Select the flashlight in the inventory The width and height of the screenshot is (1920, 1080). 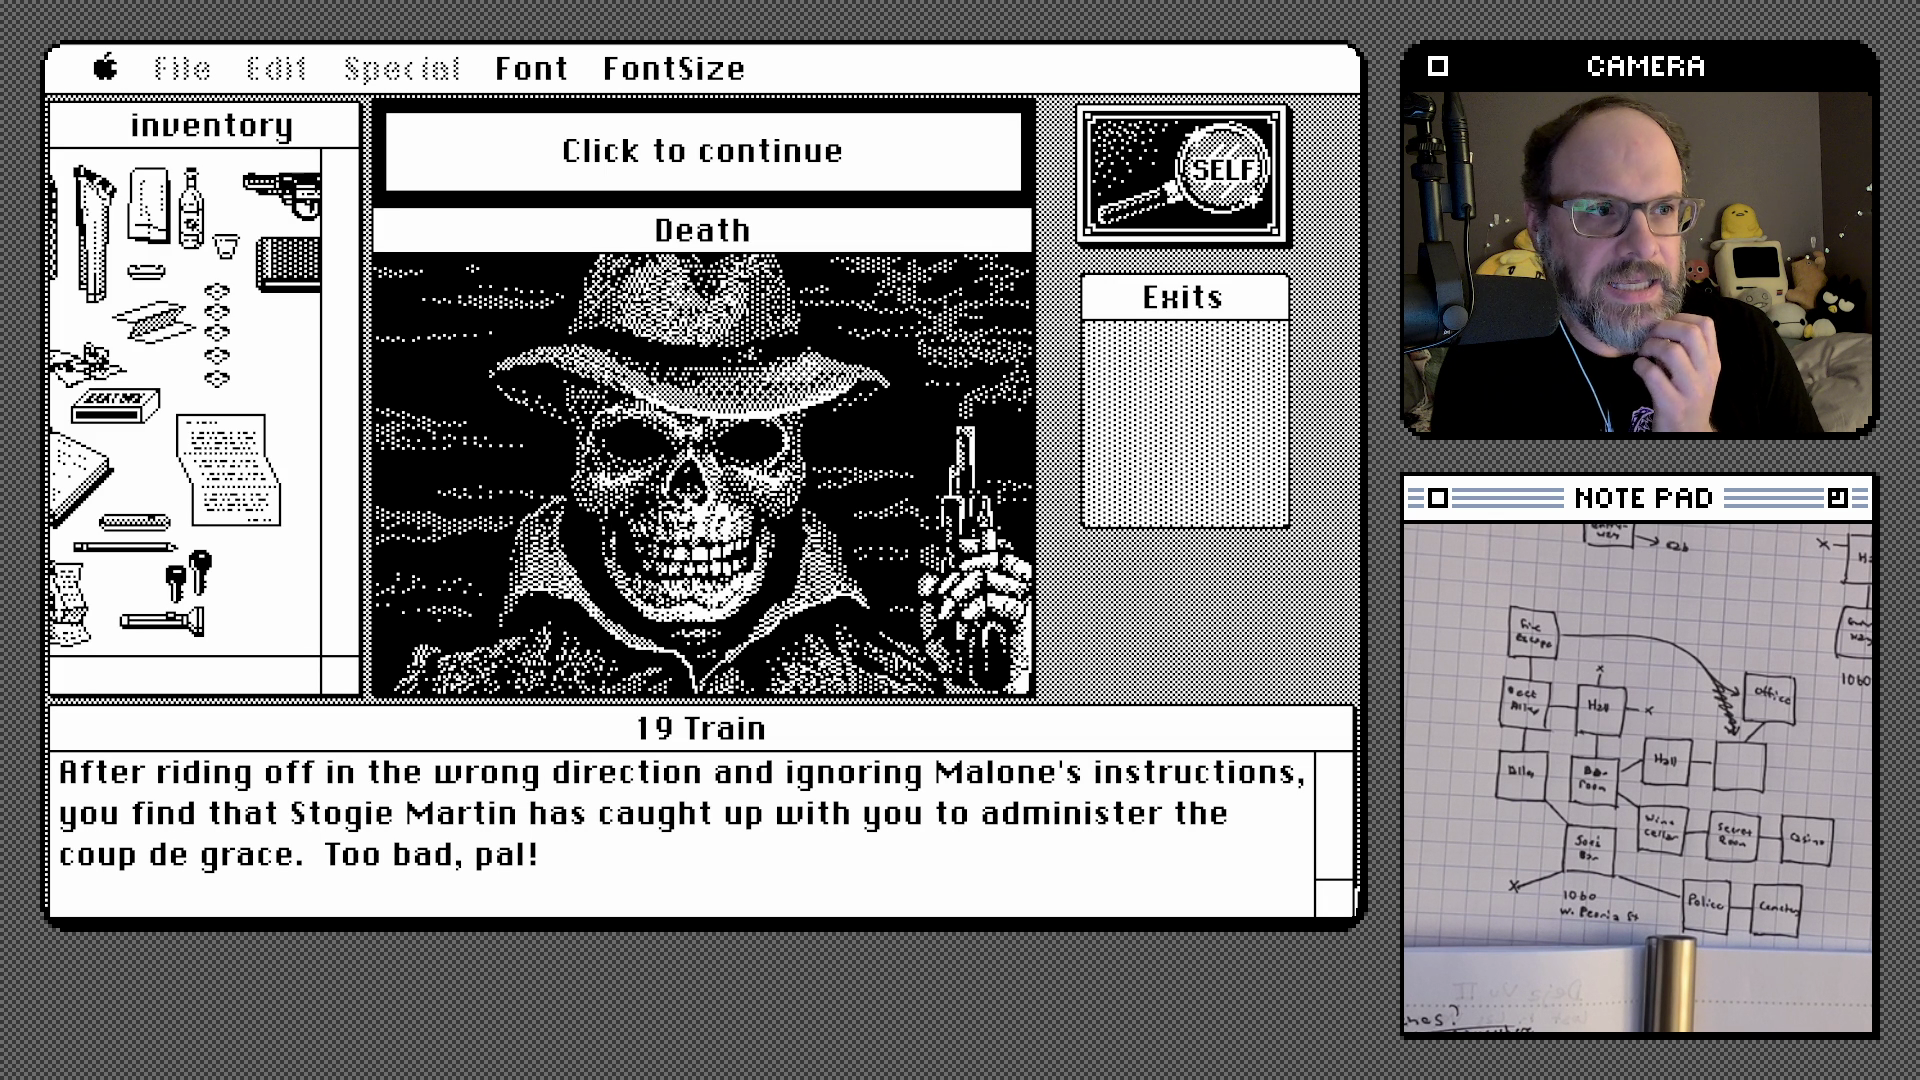(x=163, y=621)
